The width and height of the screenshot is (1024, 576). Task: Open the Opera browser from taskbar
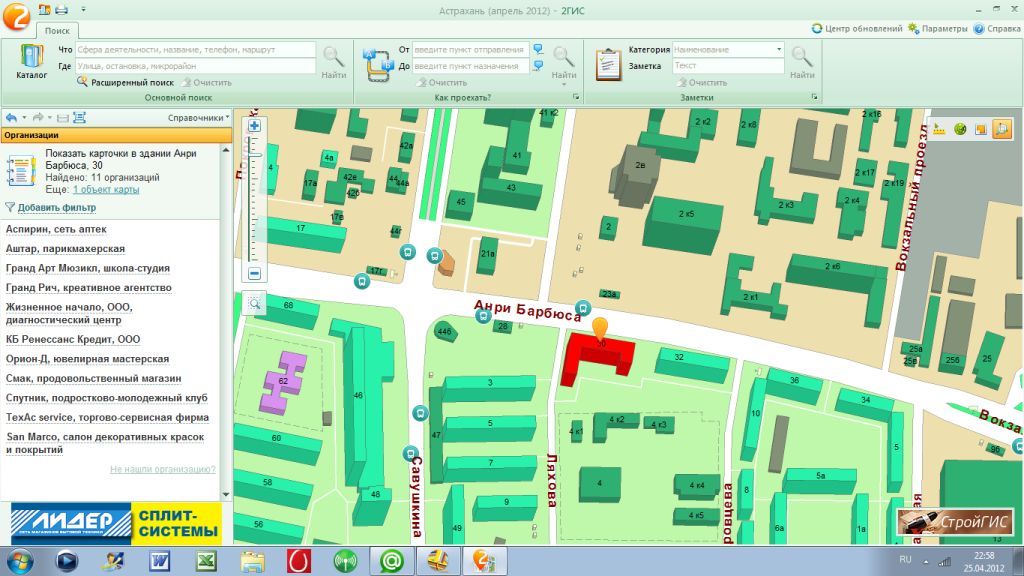click(x=299, y=561)
